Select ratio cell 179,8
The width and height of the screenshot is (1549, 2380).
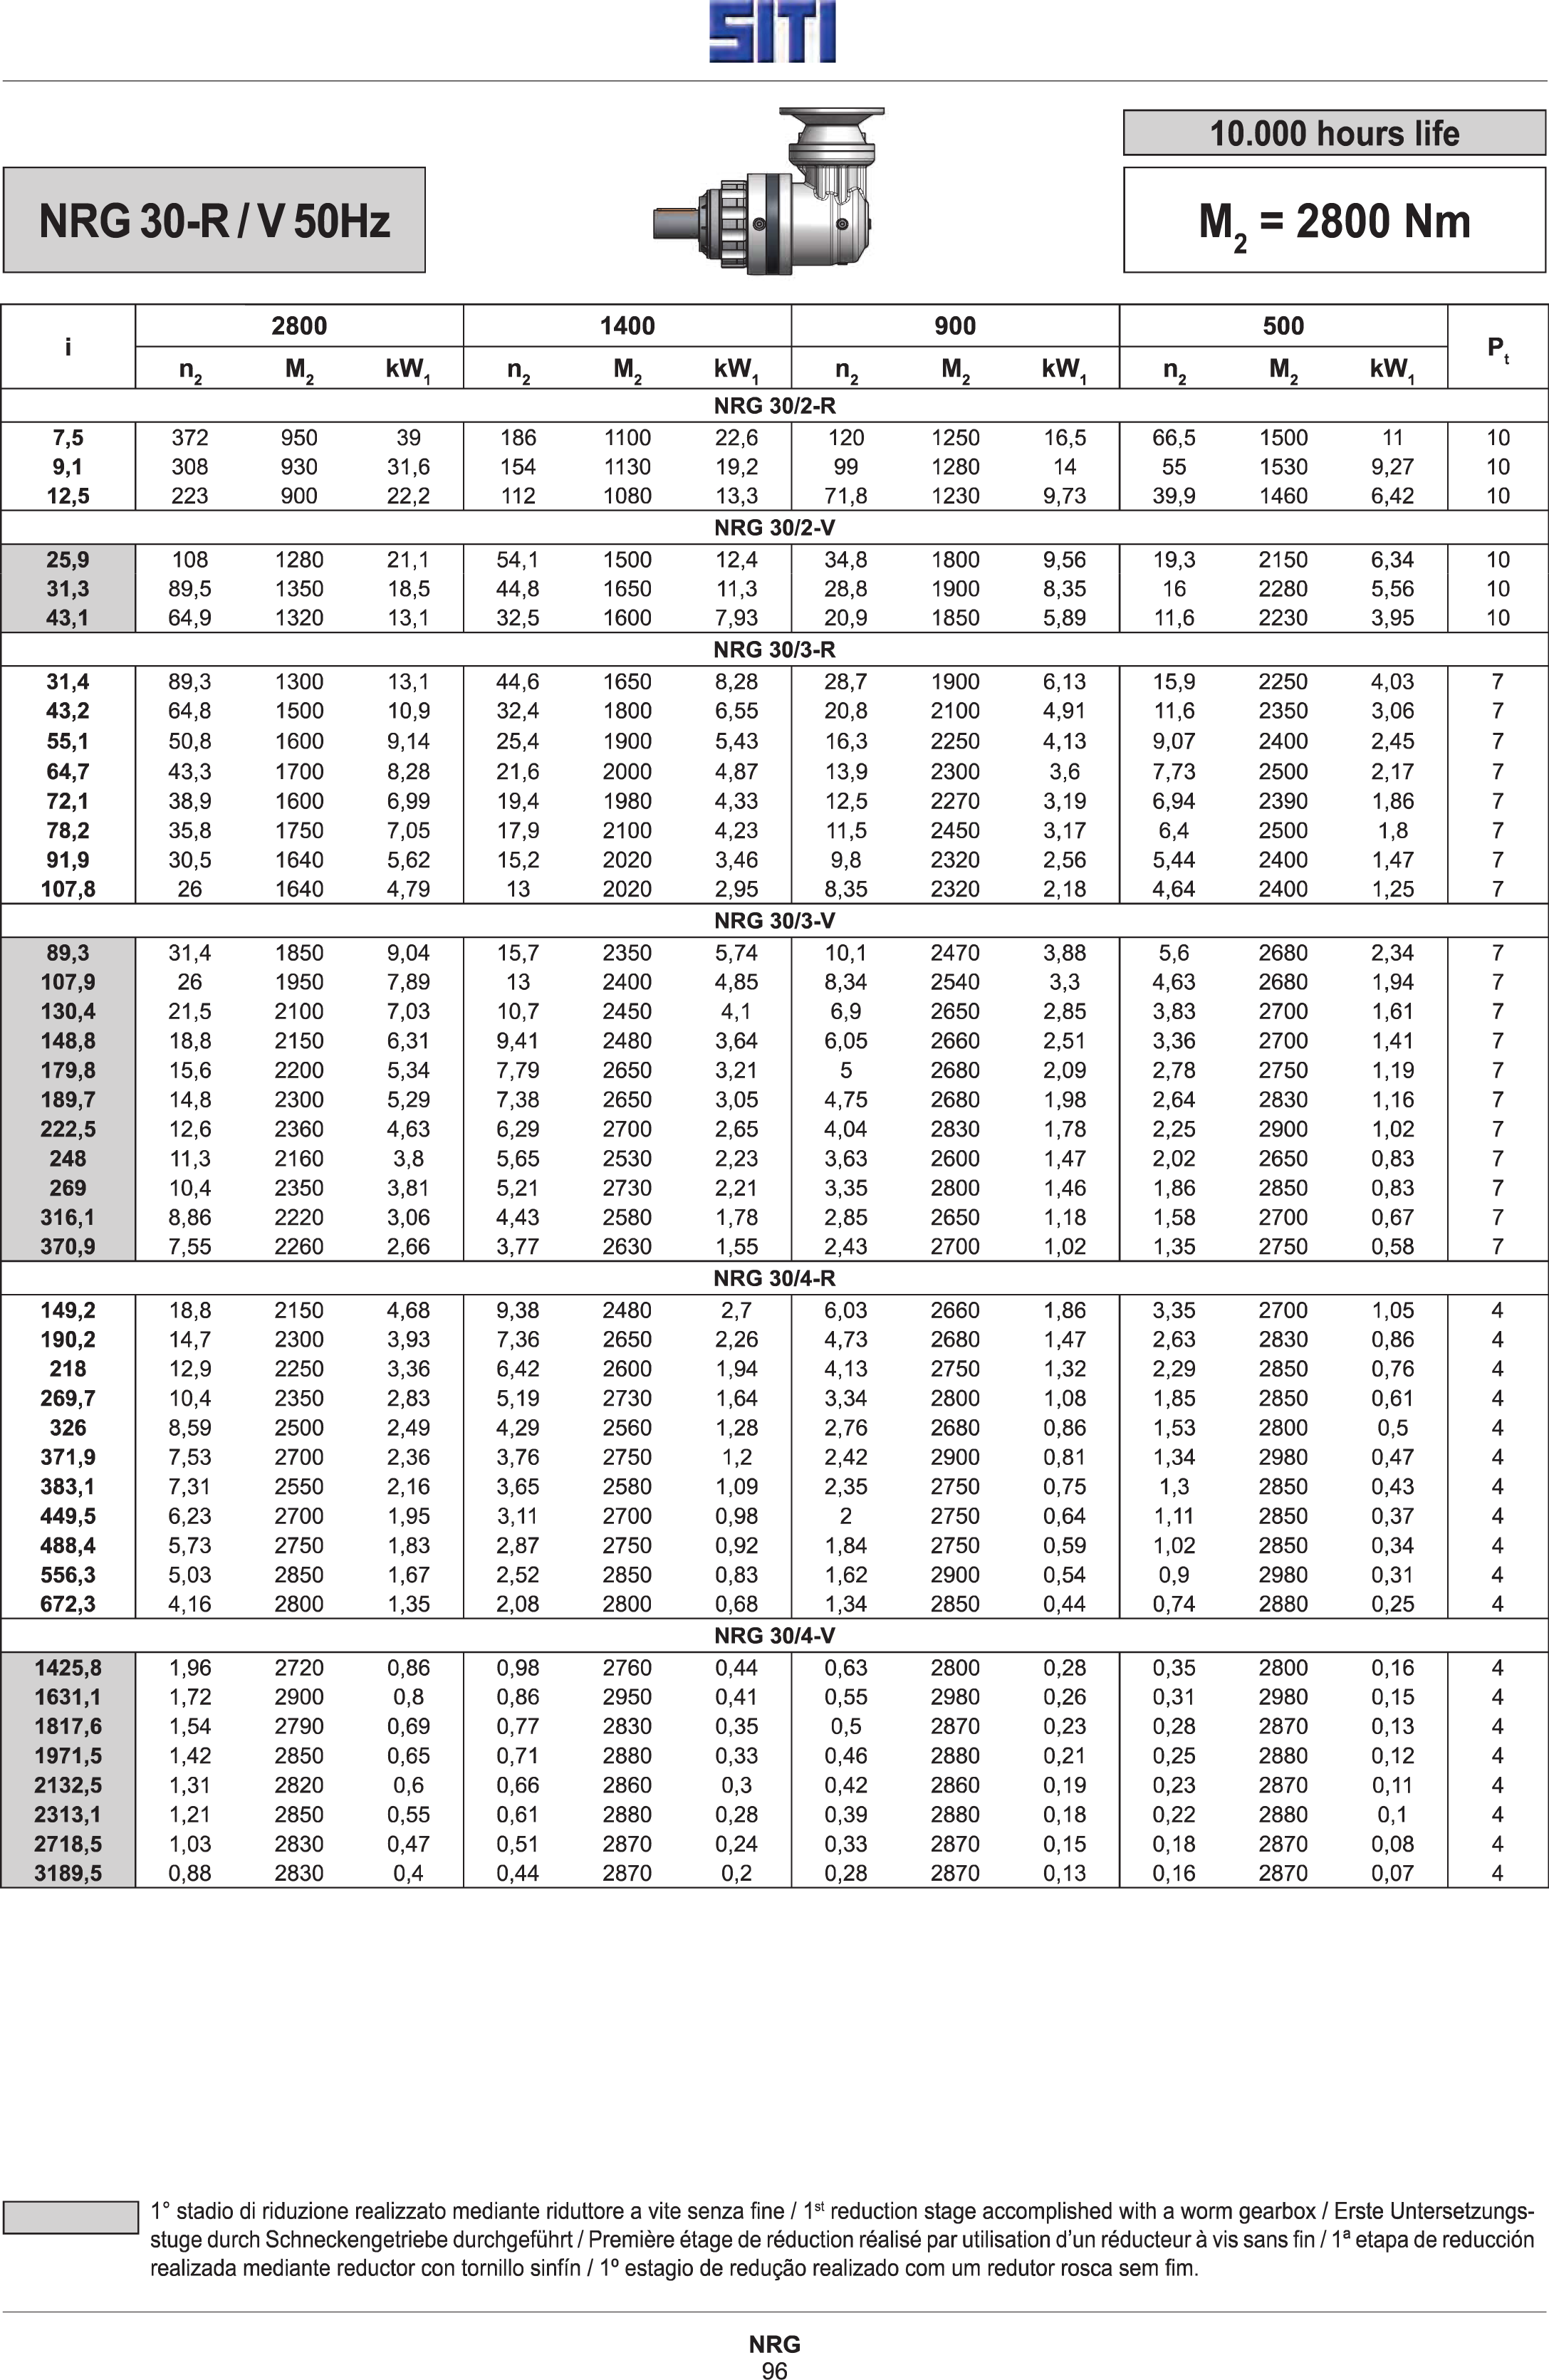point(68,1070)
